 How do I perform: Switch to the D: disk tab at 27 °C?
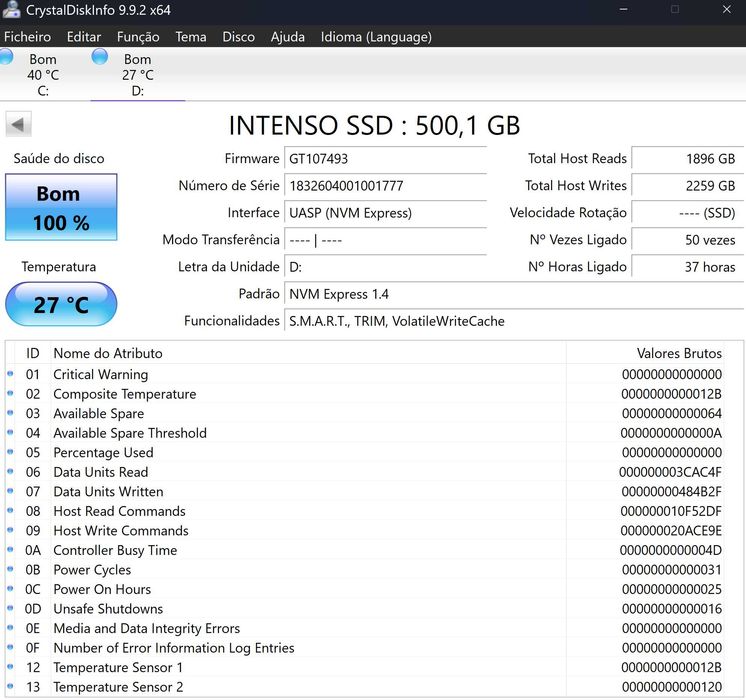pos(137,75)
